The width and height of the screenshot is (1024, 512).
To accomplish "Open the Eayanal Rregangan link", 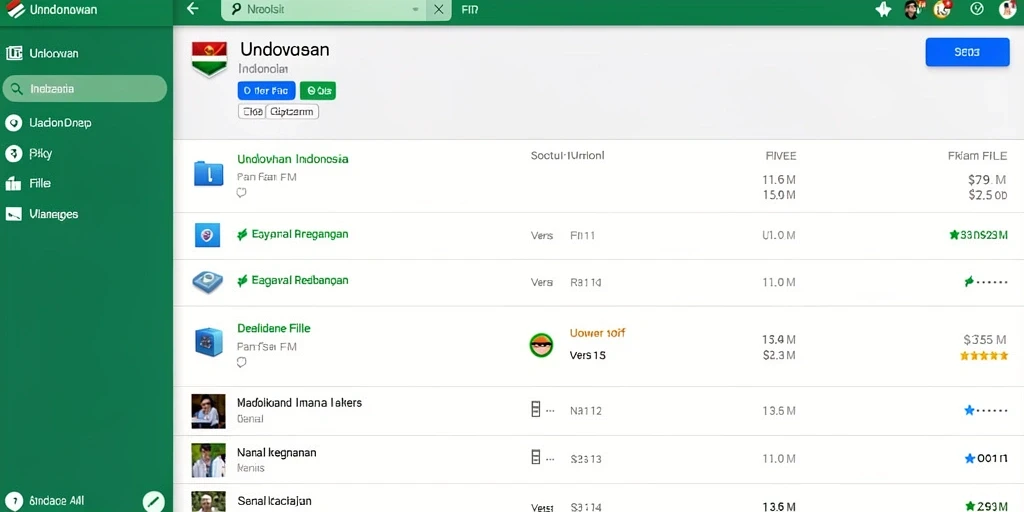I will point(300,234).
